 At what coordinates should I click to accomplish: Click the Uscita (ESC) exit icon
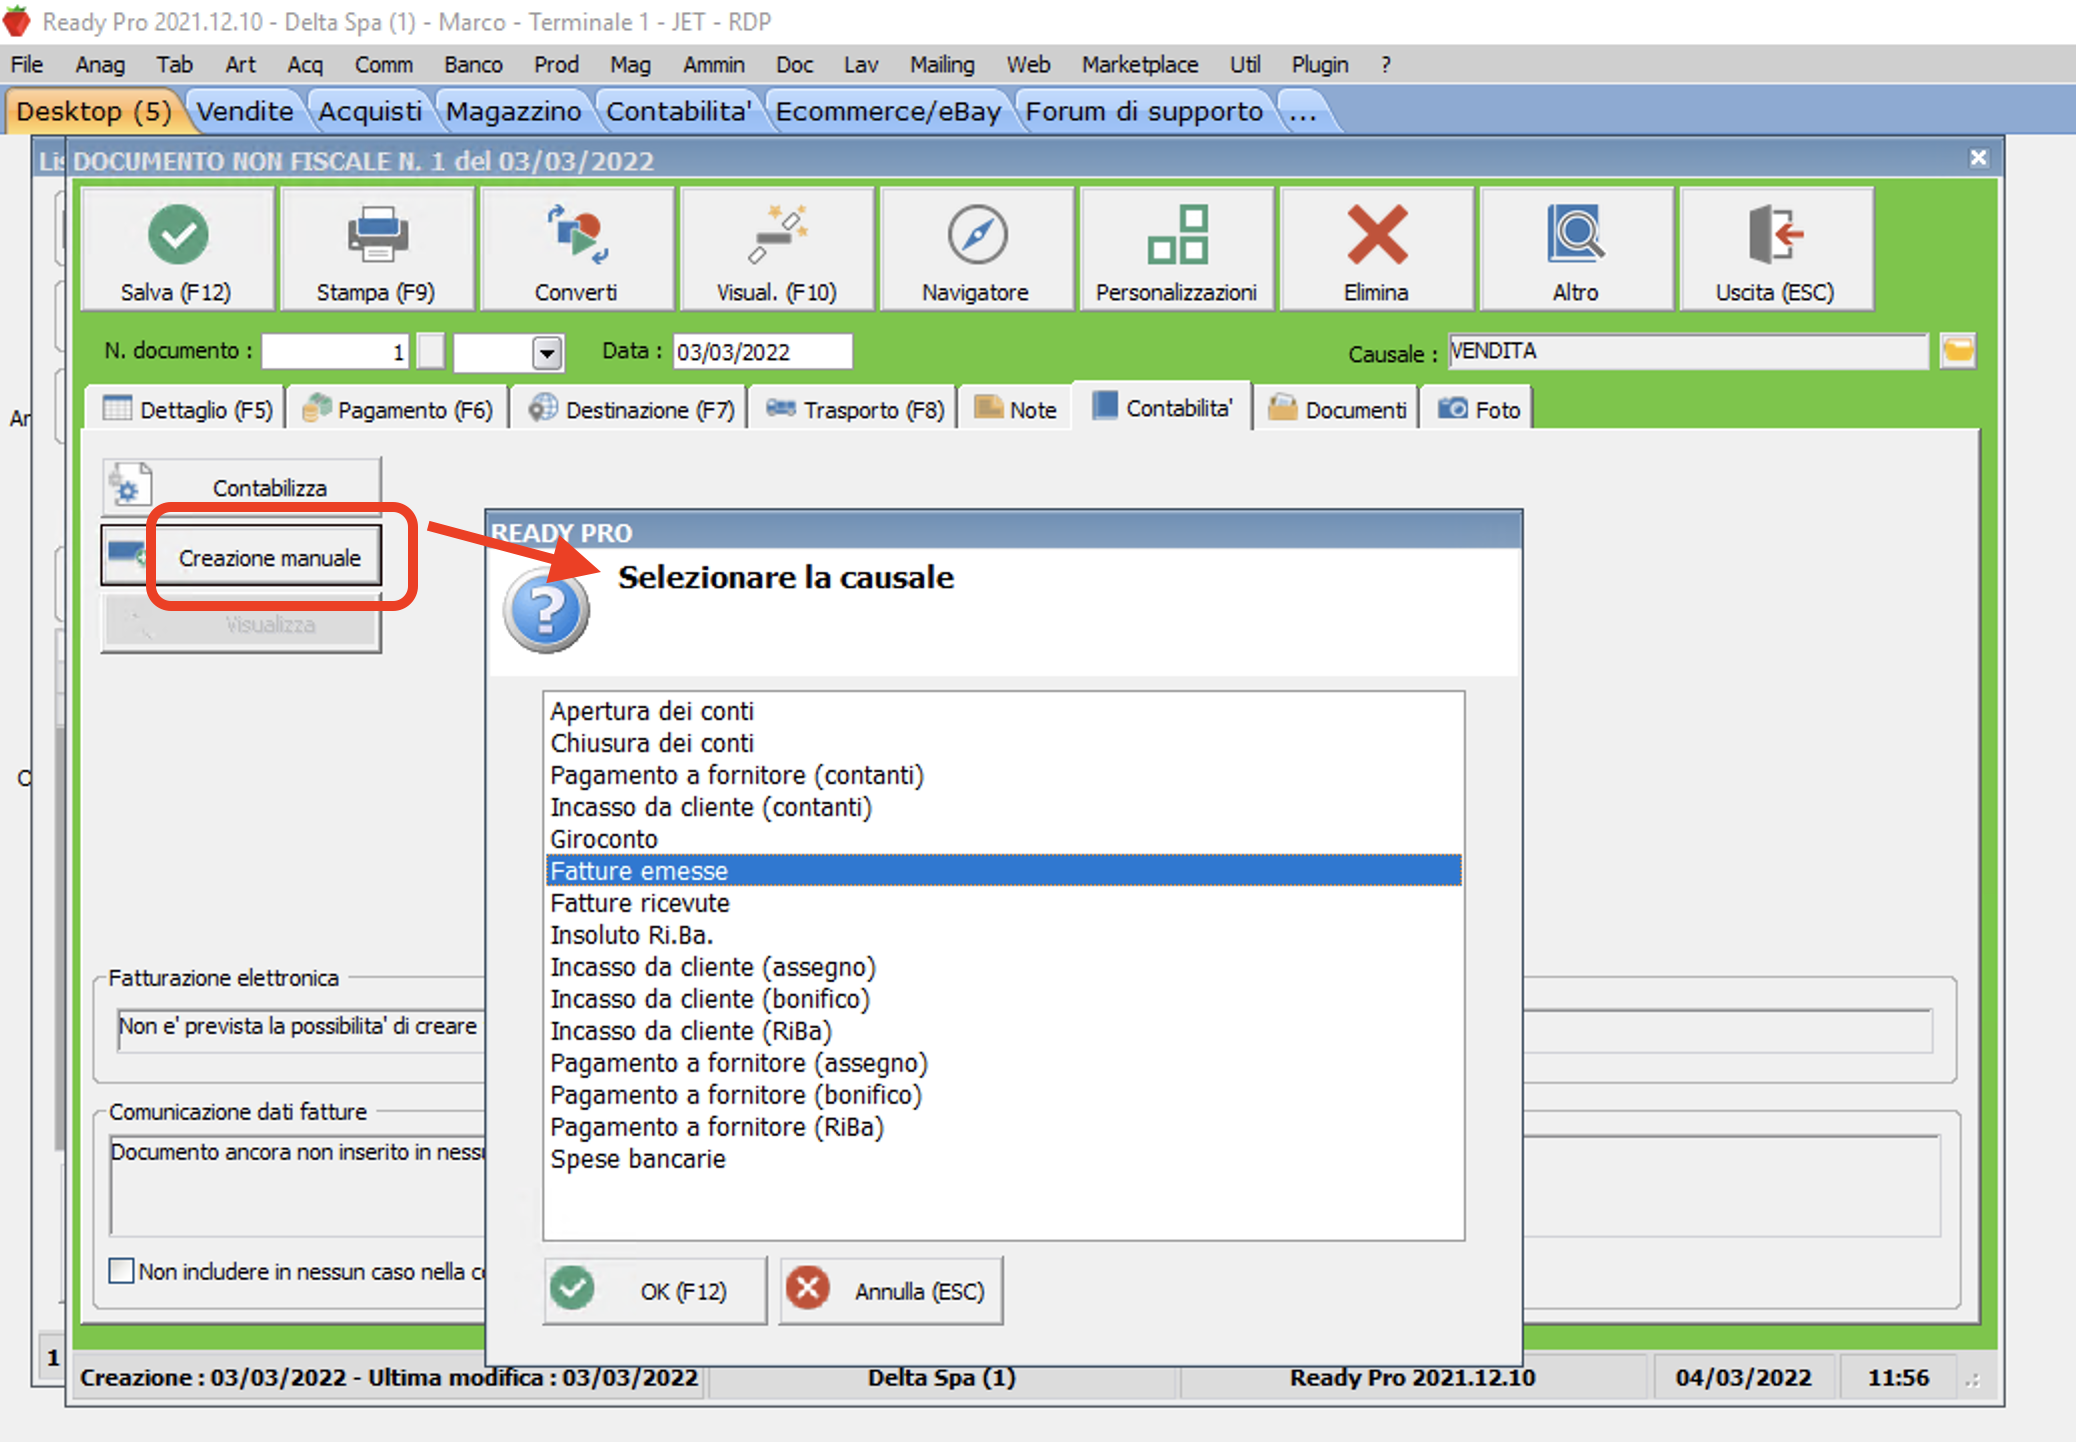1776,234
